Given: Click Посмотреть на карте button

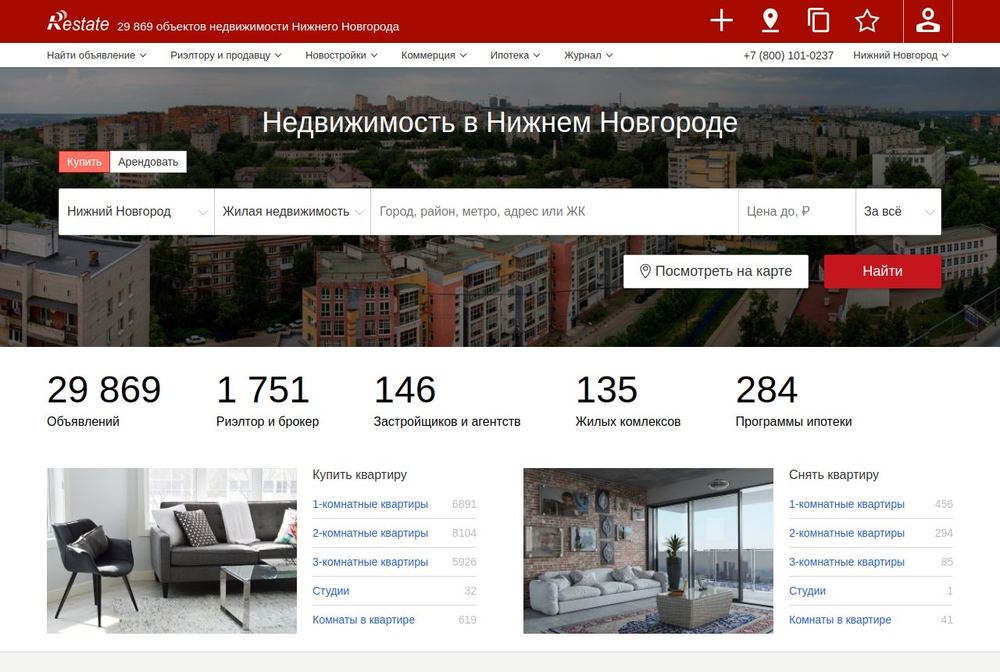Looking at the screenshot, I should [716, 272].
